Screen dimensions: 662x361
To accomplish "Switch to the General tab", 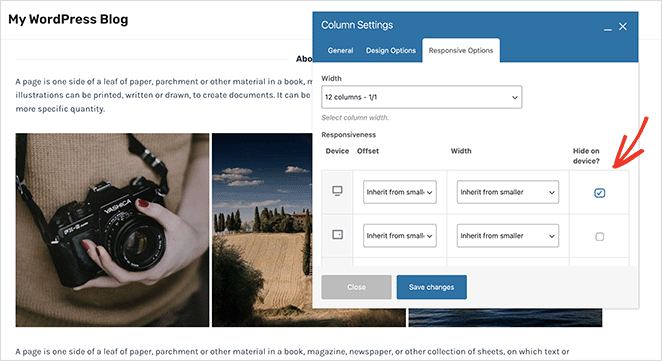I will (340, 50).
